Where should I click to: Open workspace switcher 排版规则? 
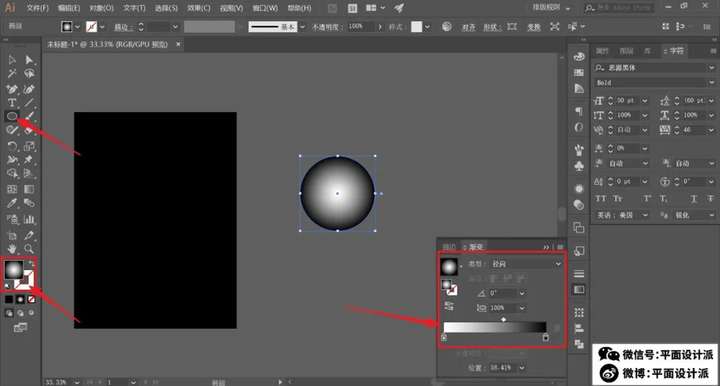[551, 8]
